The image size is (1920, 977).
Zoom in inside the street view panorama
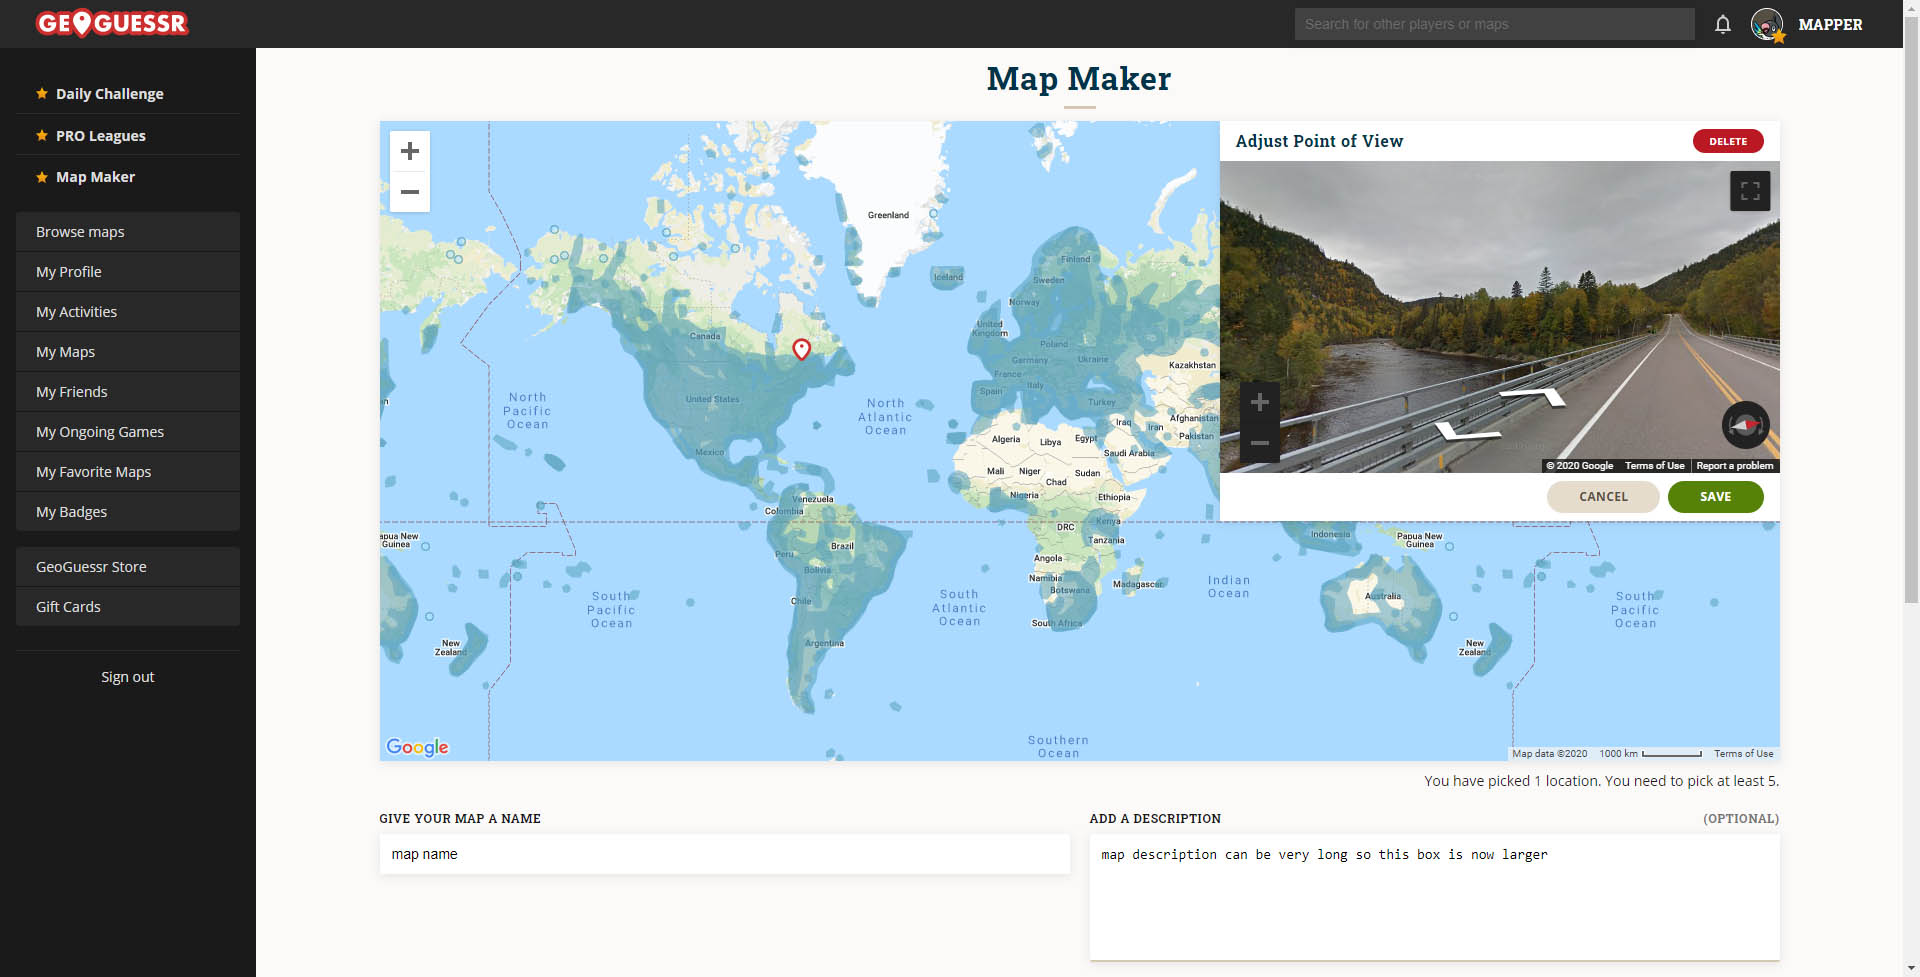(1259, 402)
